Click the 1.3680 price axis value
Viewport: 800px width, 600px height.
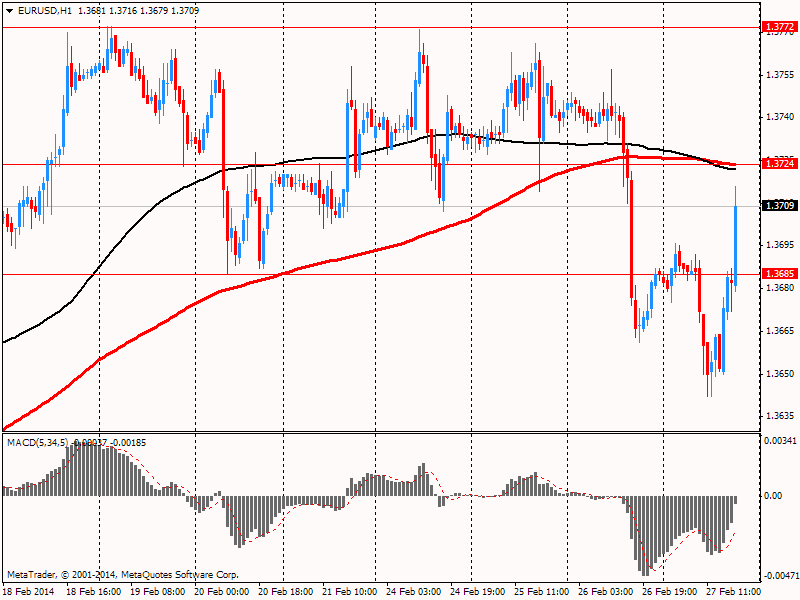tap(781, 288)
